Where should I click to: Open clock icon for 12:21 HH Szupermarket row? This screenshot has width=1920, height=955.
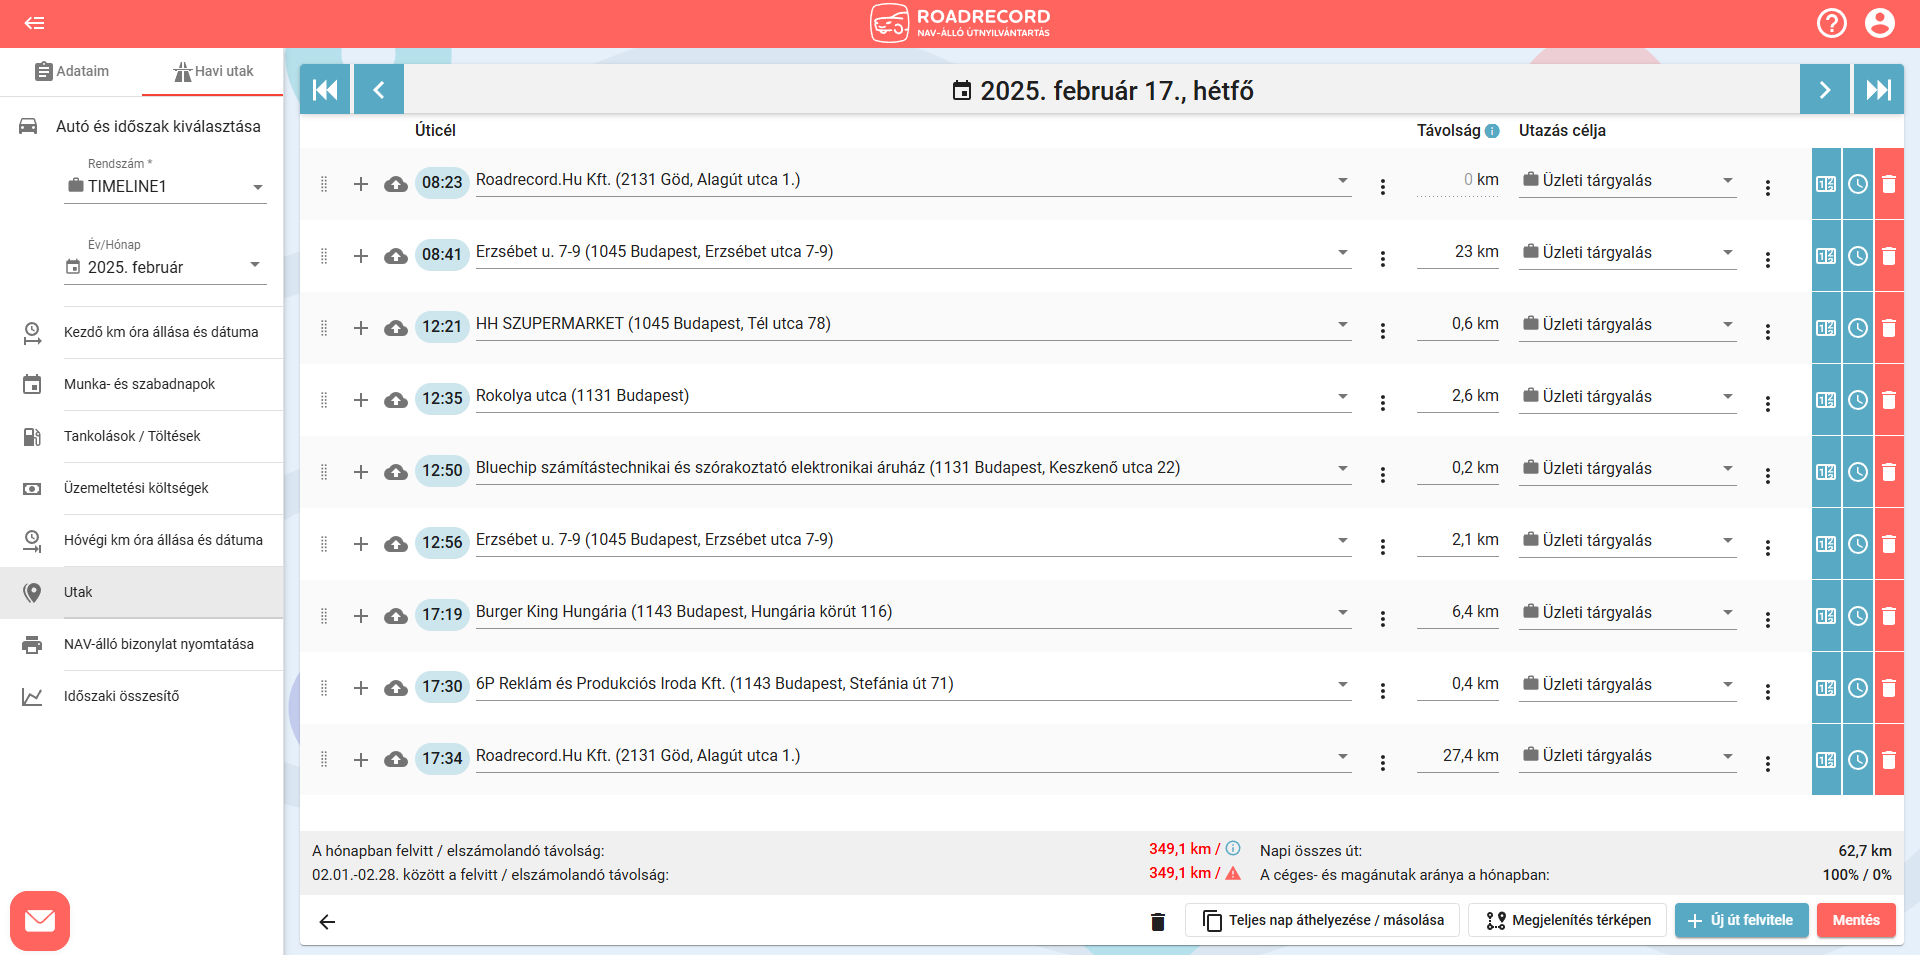coord(1858,328)
